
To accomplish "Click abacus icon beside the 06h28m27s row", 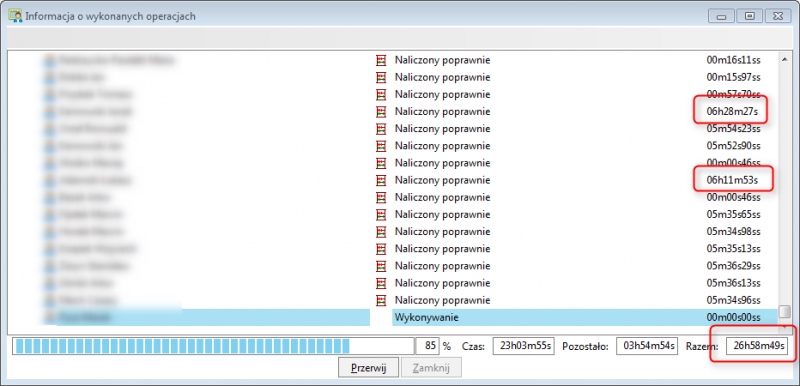I will 381,111.
